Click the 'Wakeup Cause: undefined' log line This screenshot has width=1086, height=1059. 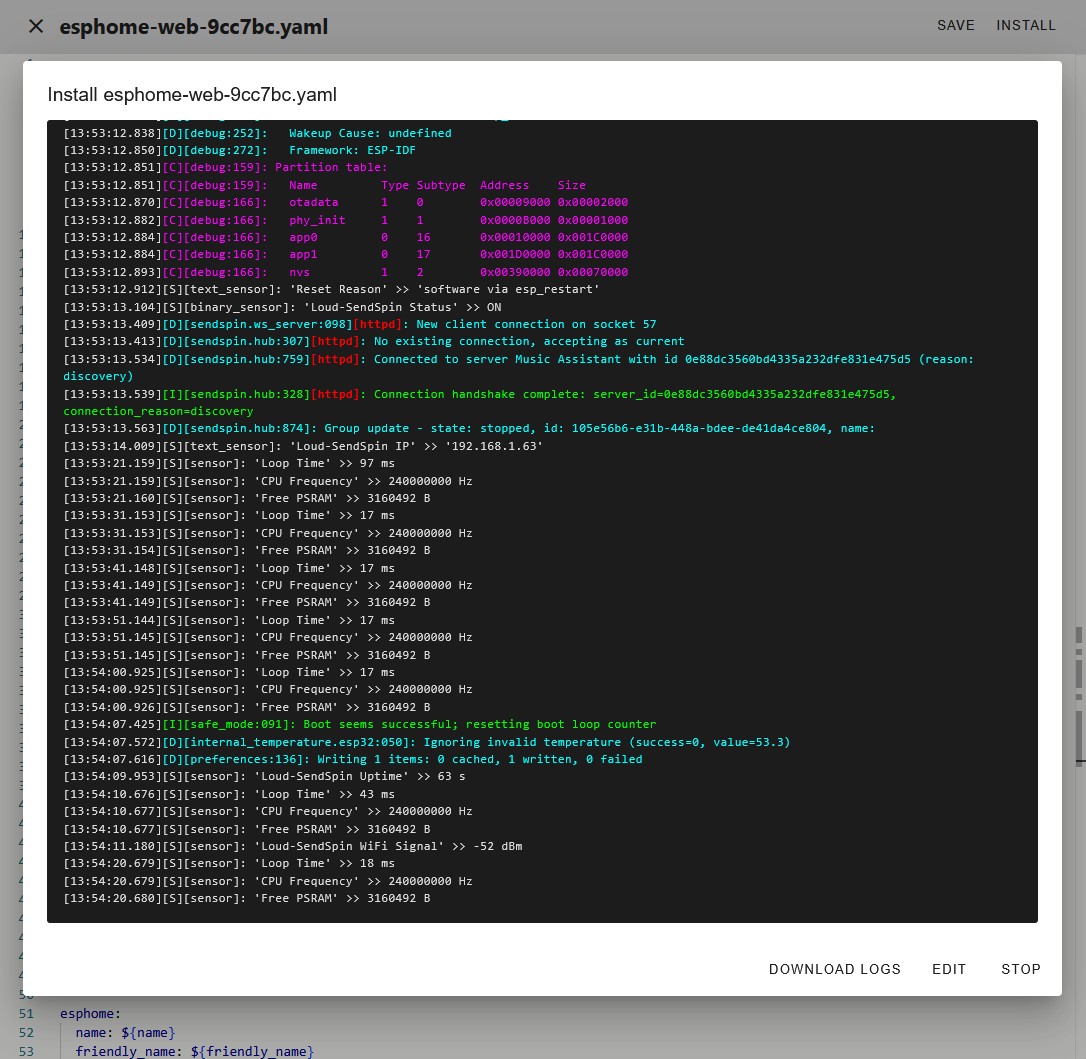click(257, 133)
